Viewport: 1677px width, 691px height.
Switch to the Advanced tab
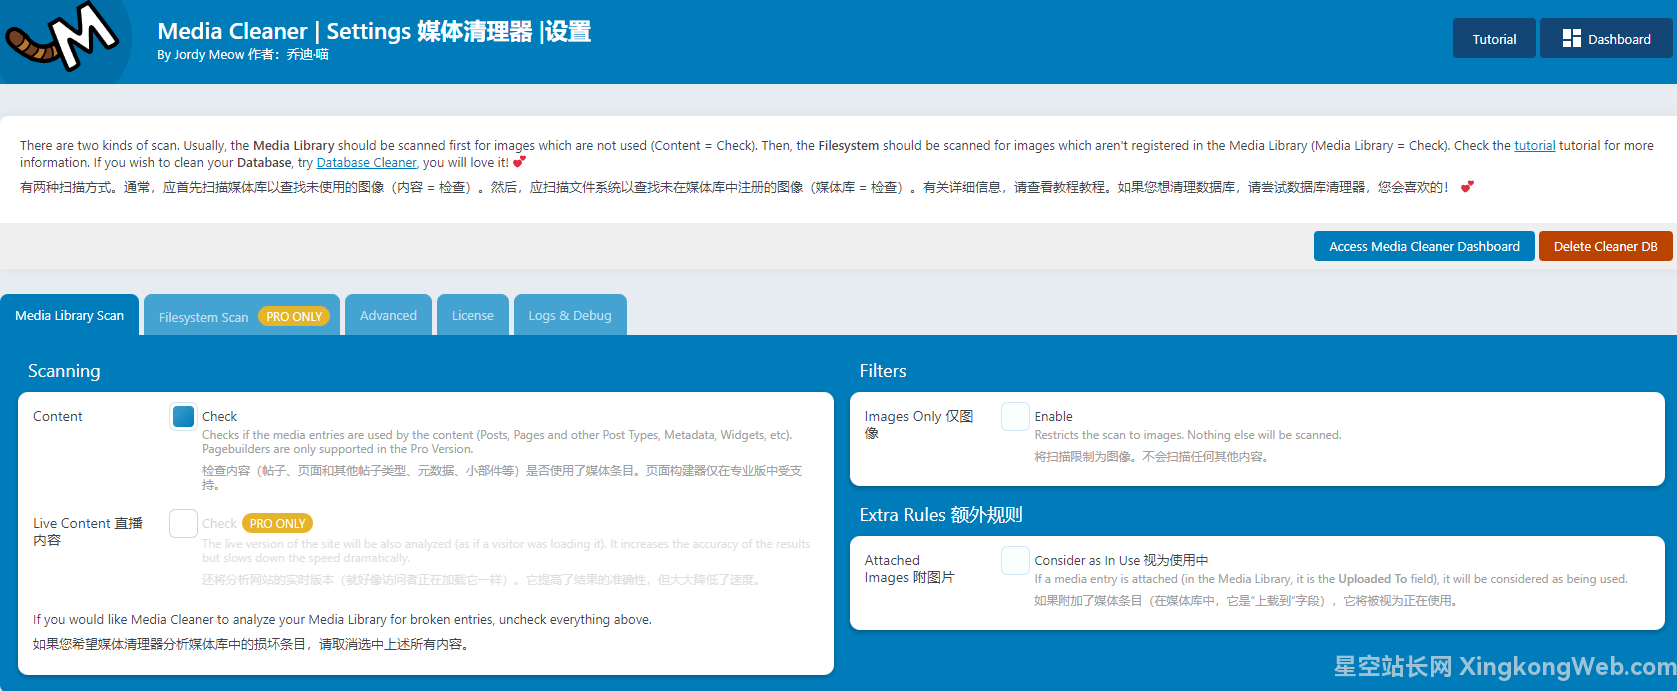click(388, 315)
